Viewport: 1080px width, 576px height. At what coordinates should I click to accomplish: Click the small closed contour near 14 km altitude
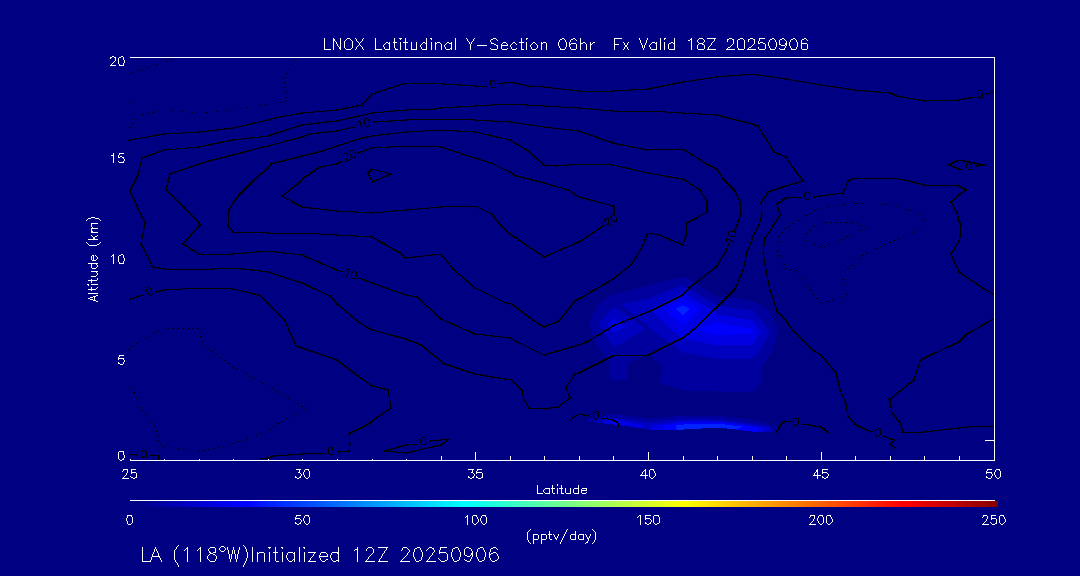[378, 174]
